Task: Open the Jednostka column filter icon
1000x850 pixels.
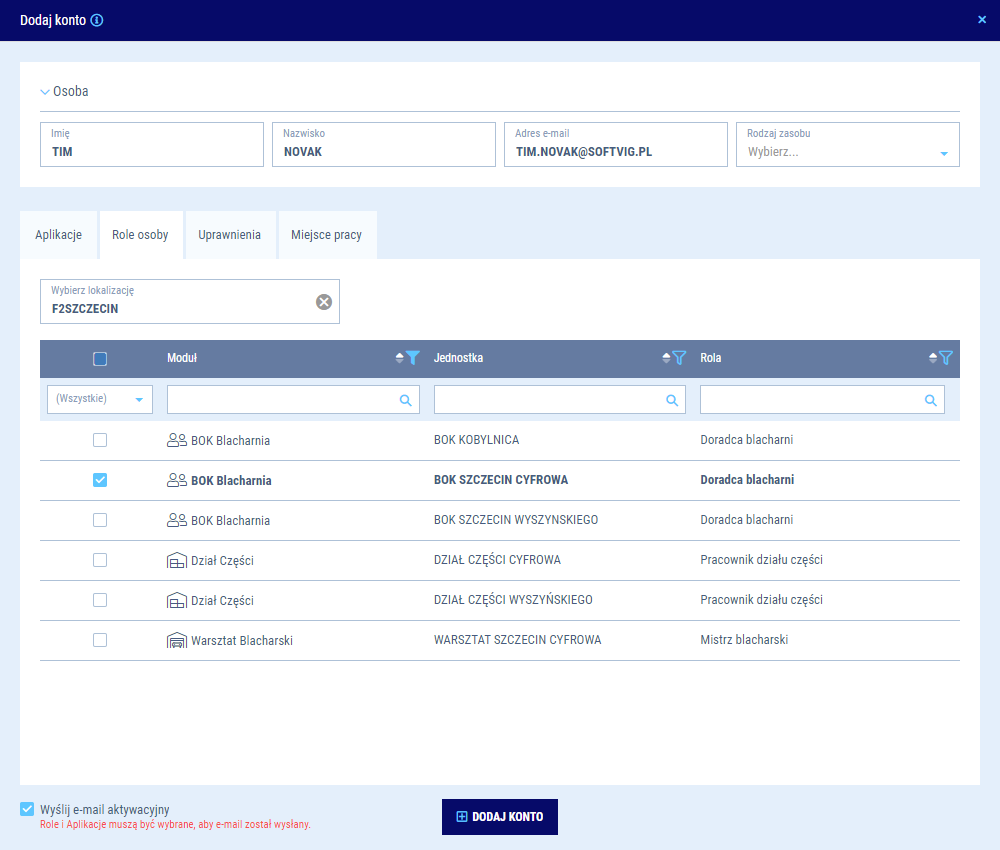Action: pos(679,358)
